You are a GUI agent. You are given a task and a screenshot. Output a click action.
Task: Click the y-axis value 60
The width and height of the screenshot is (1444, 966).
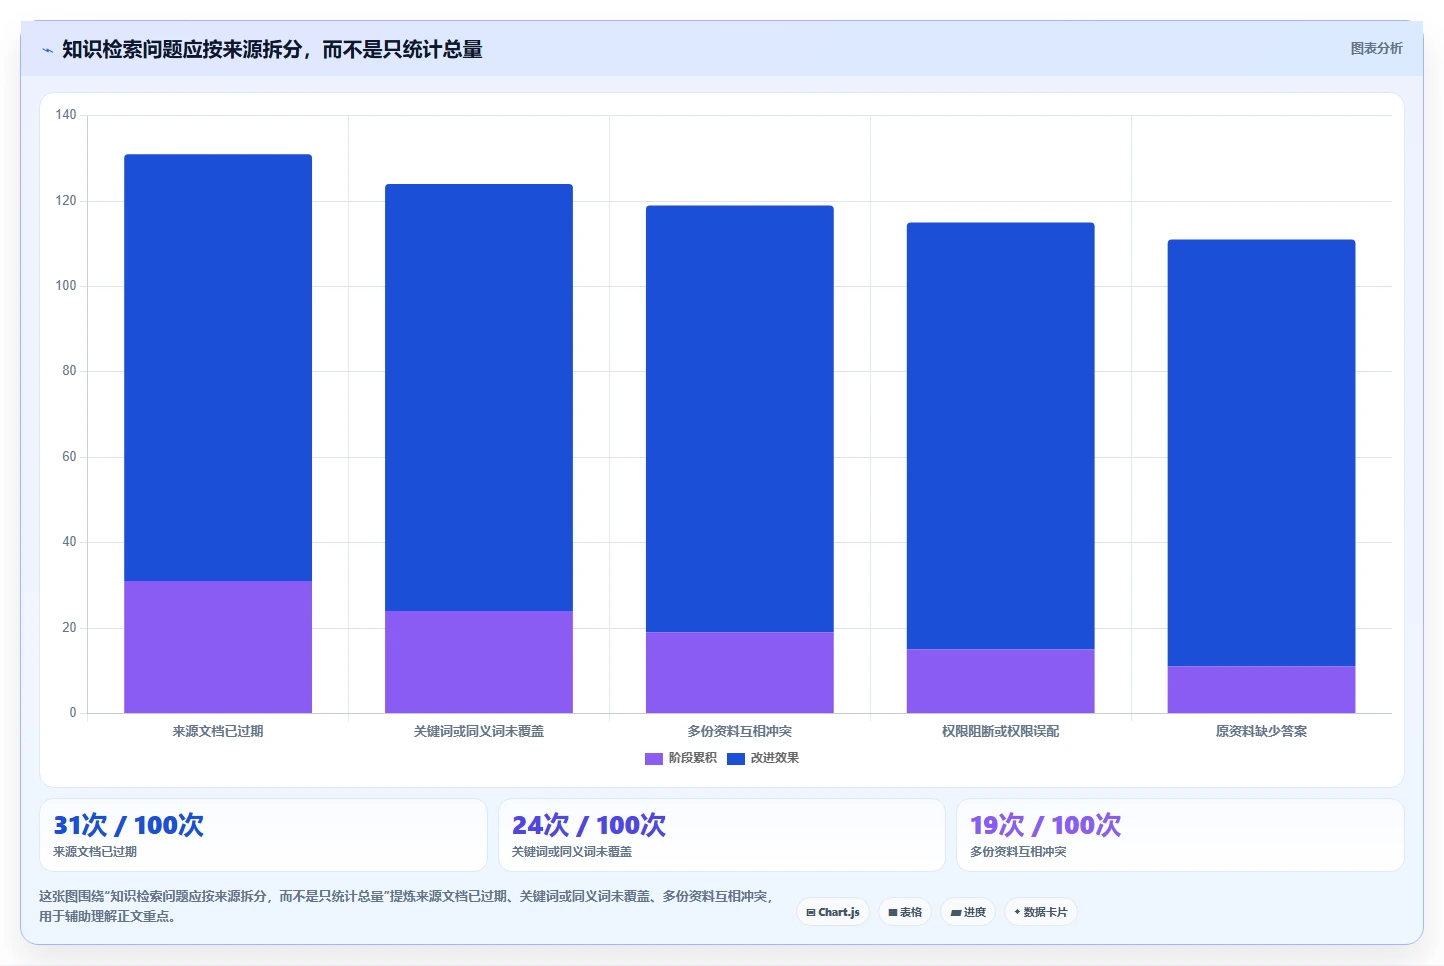point(69,457)
